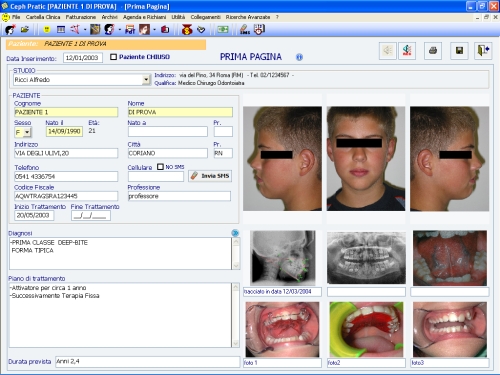Open the Archivi menu
500x375 pixels.
coord(109,17)
